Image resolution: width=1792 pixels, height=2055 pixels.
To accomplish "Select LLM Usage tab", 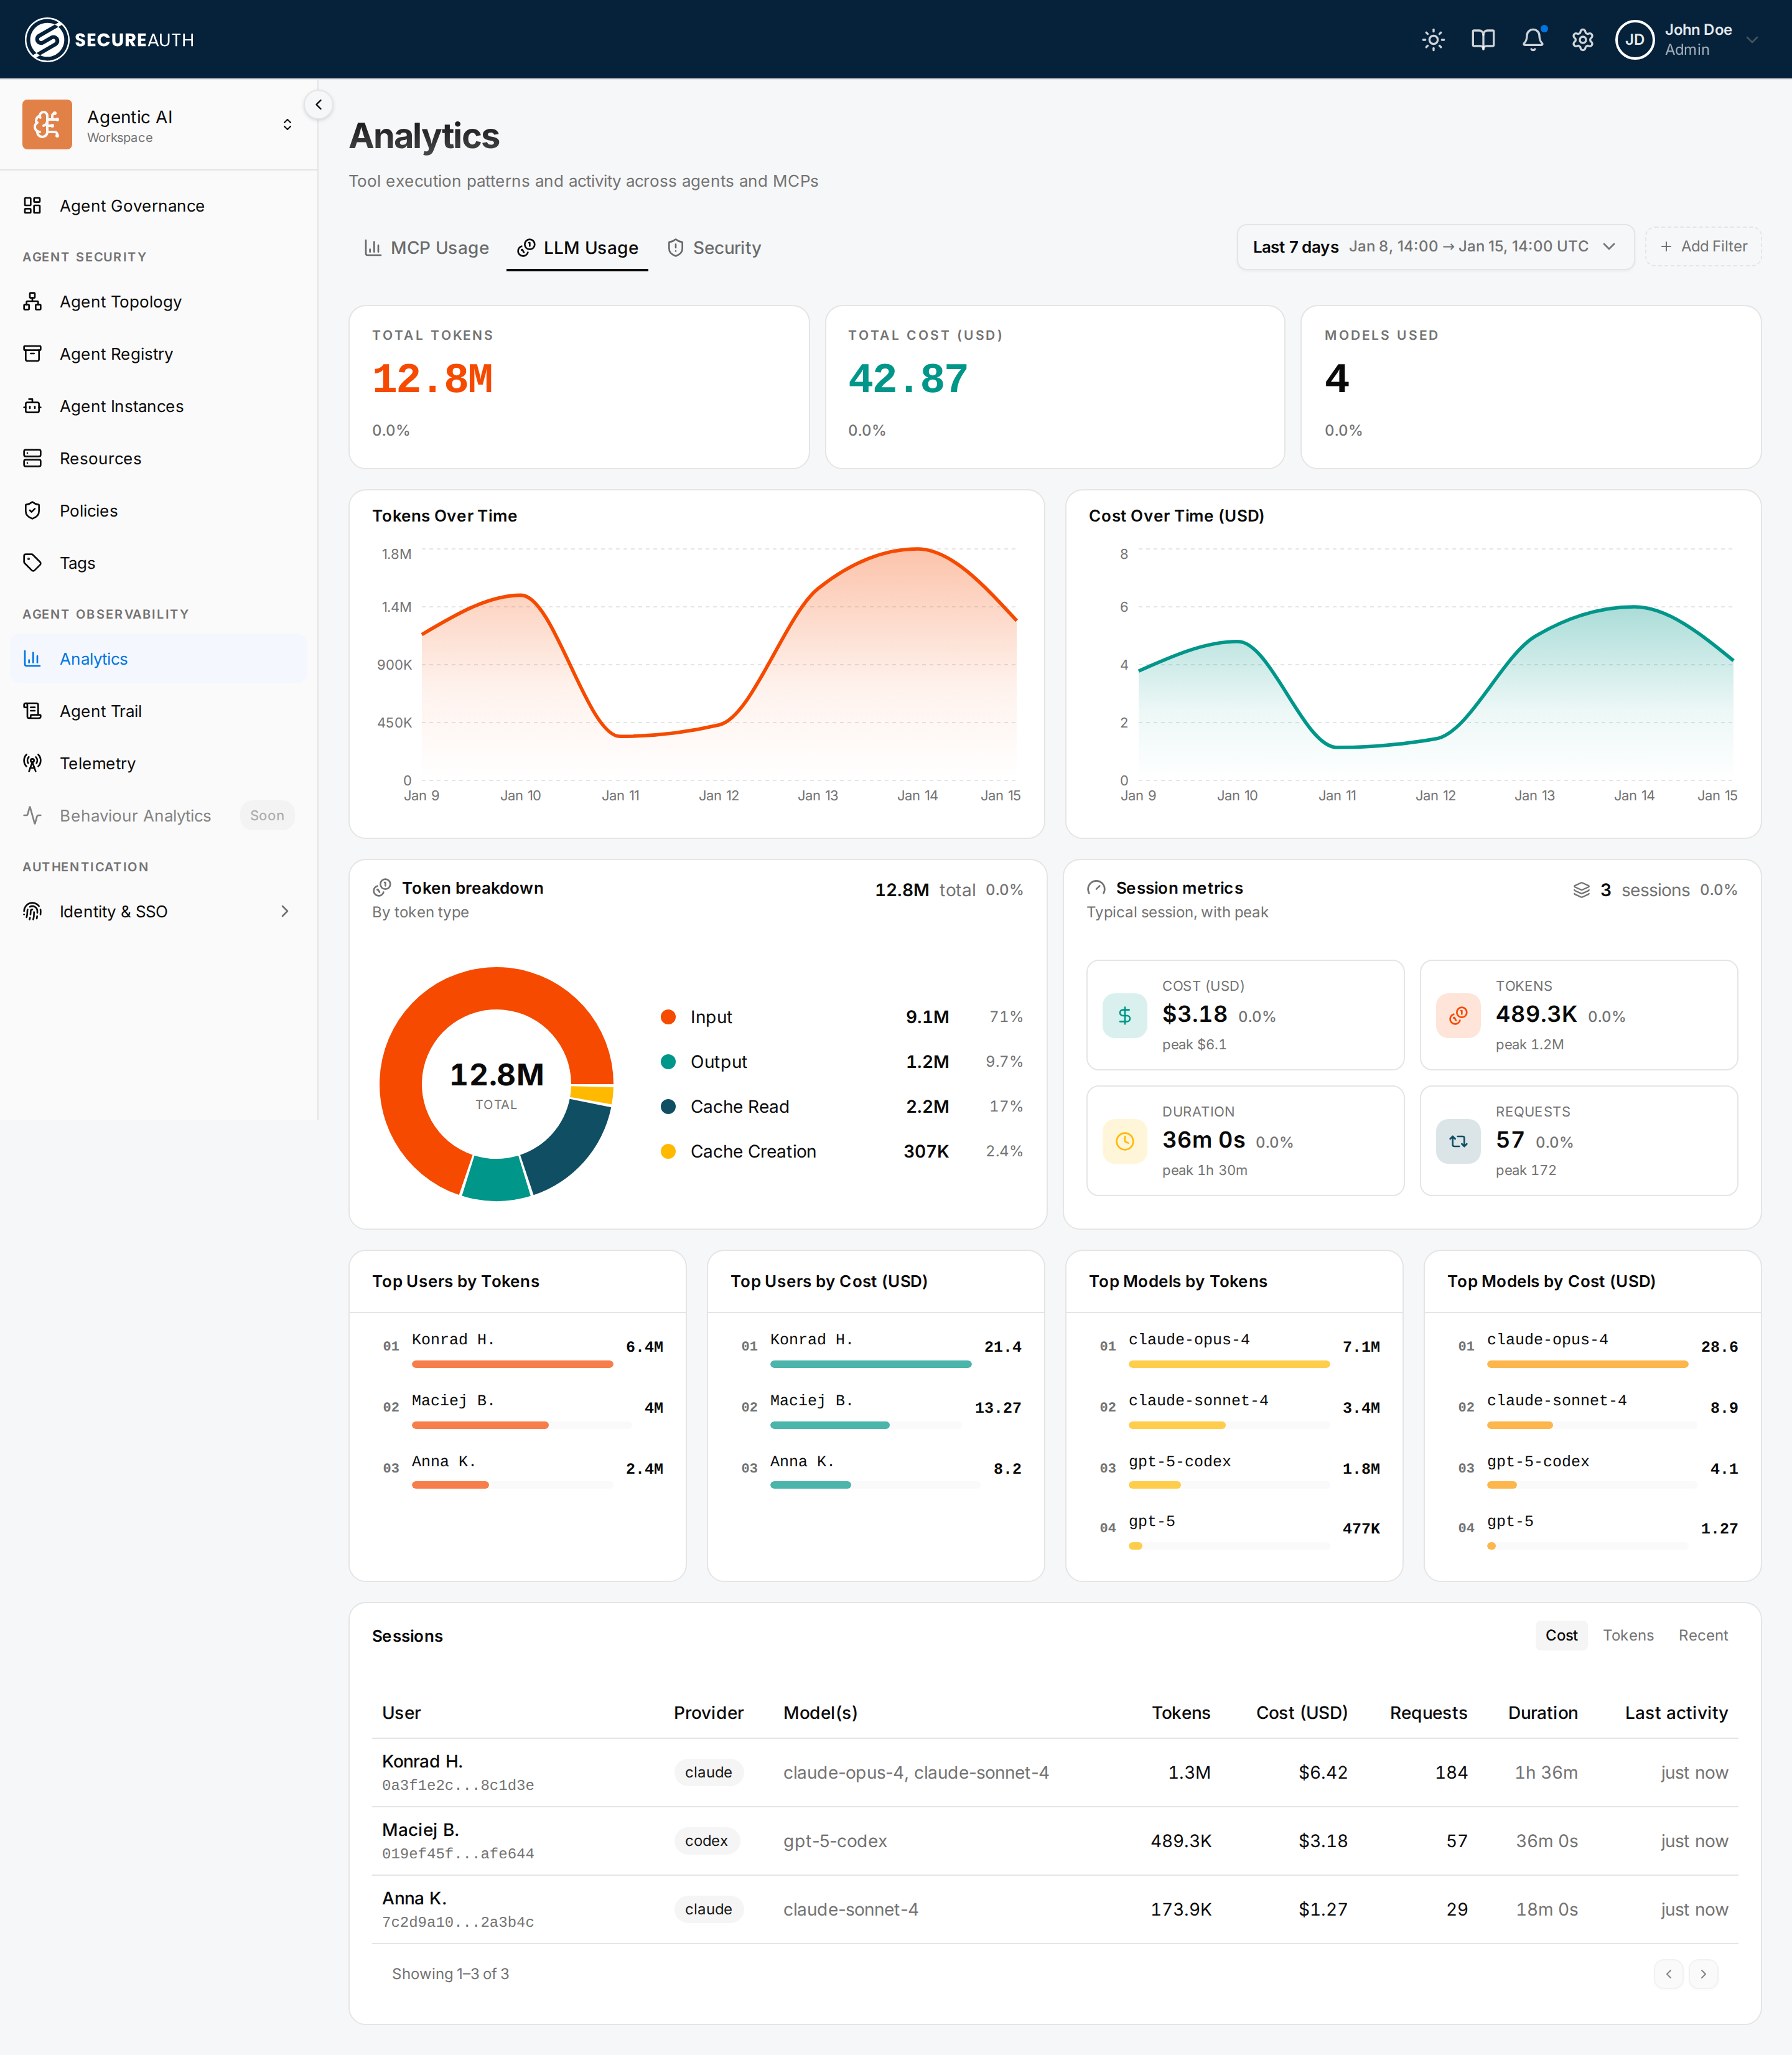I will (577, 248).
